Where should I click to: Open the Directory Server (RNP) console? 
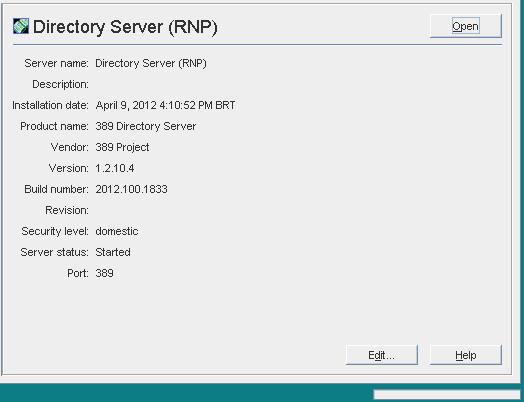(x=466, y=26)
